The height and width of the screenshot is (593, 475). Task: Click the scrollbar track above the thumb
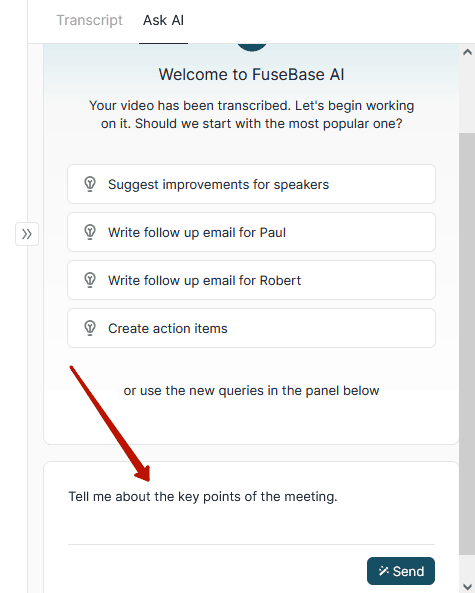pos(467,96)
